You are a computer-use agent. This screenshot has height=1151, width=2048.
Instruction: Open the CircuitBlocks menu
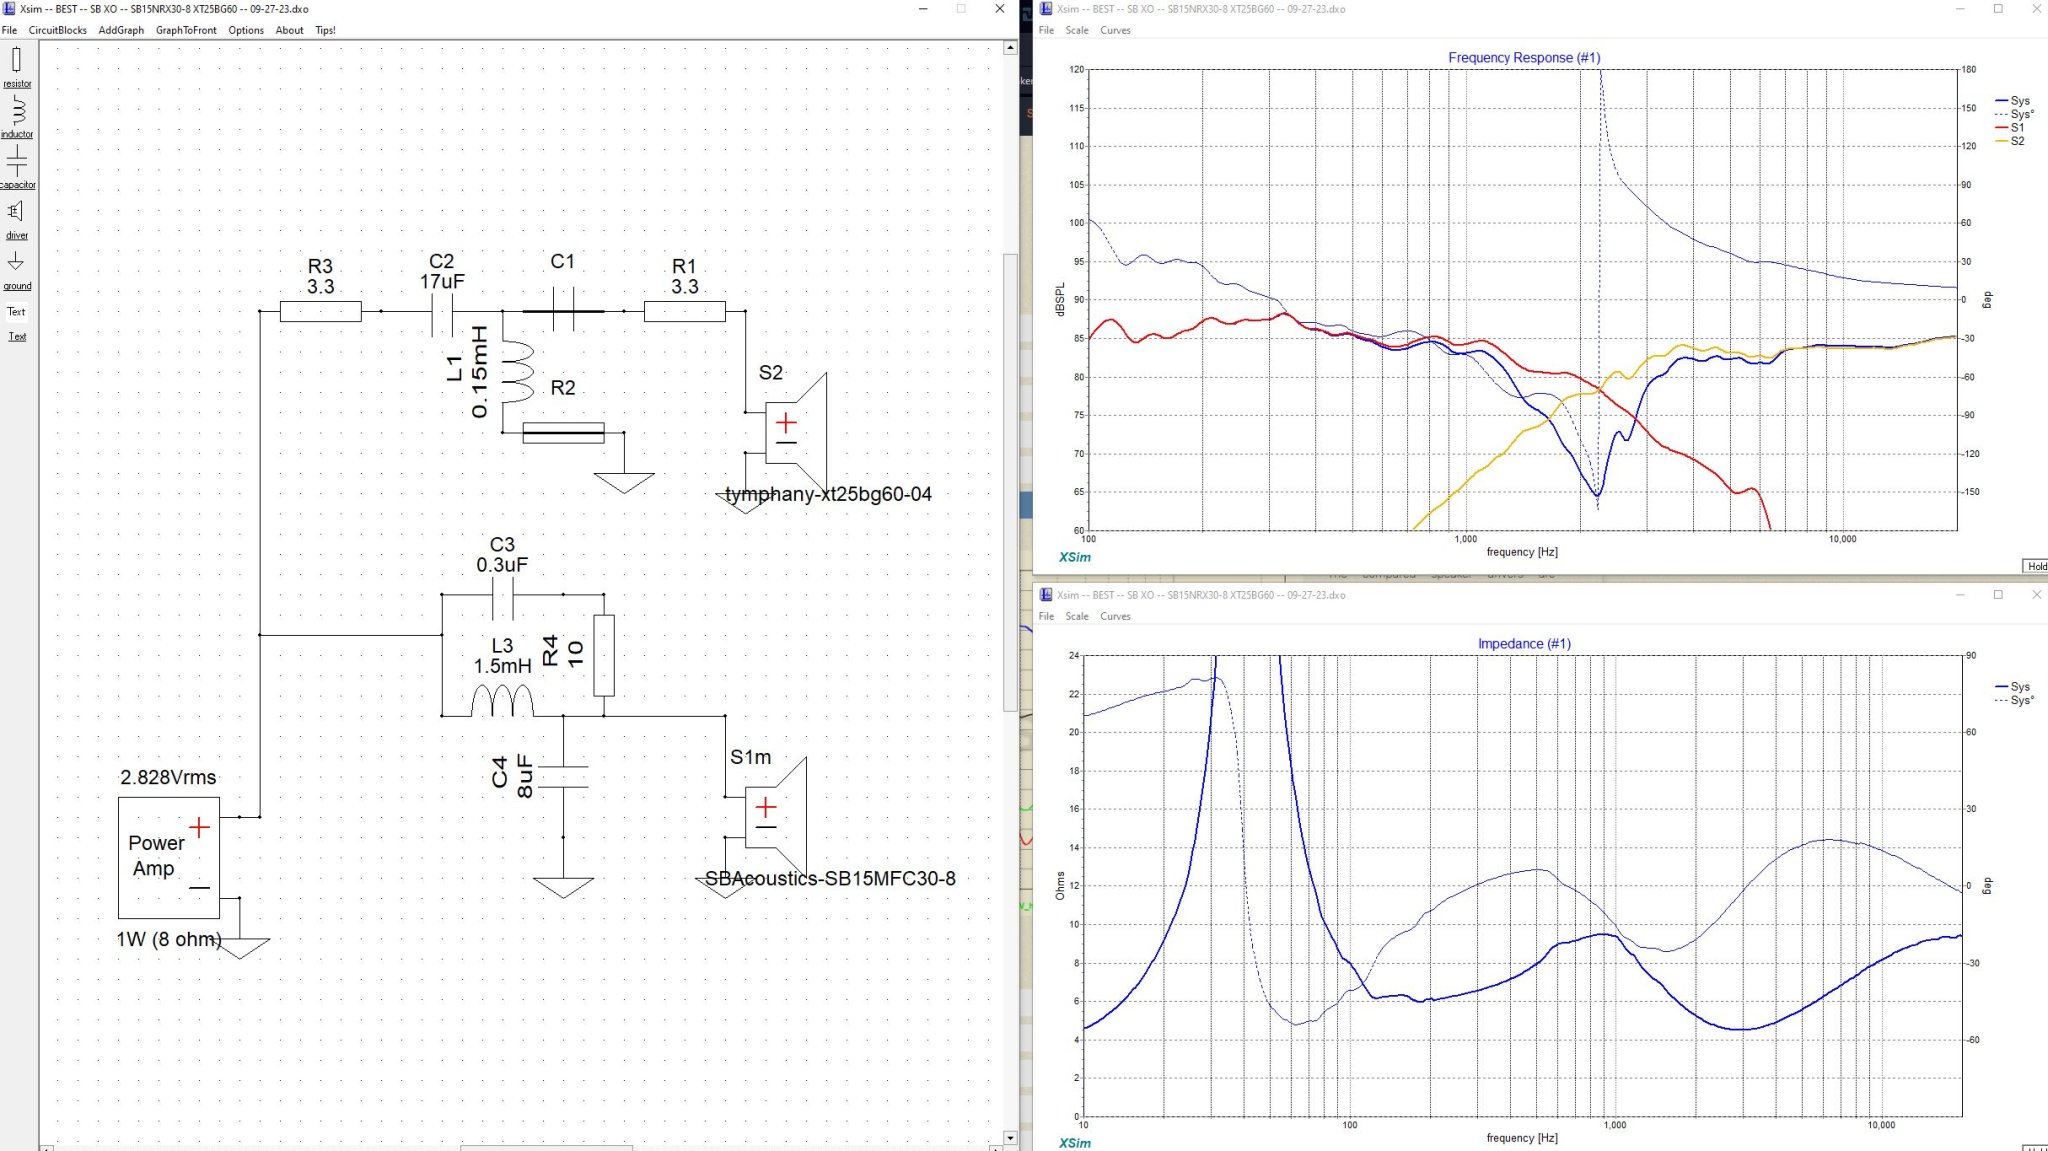tap(58, 30)
